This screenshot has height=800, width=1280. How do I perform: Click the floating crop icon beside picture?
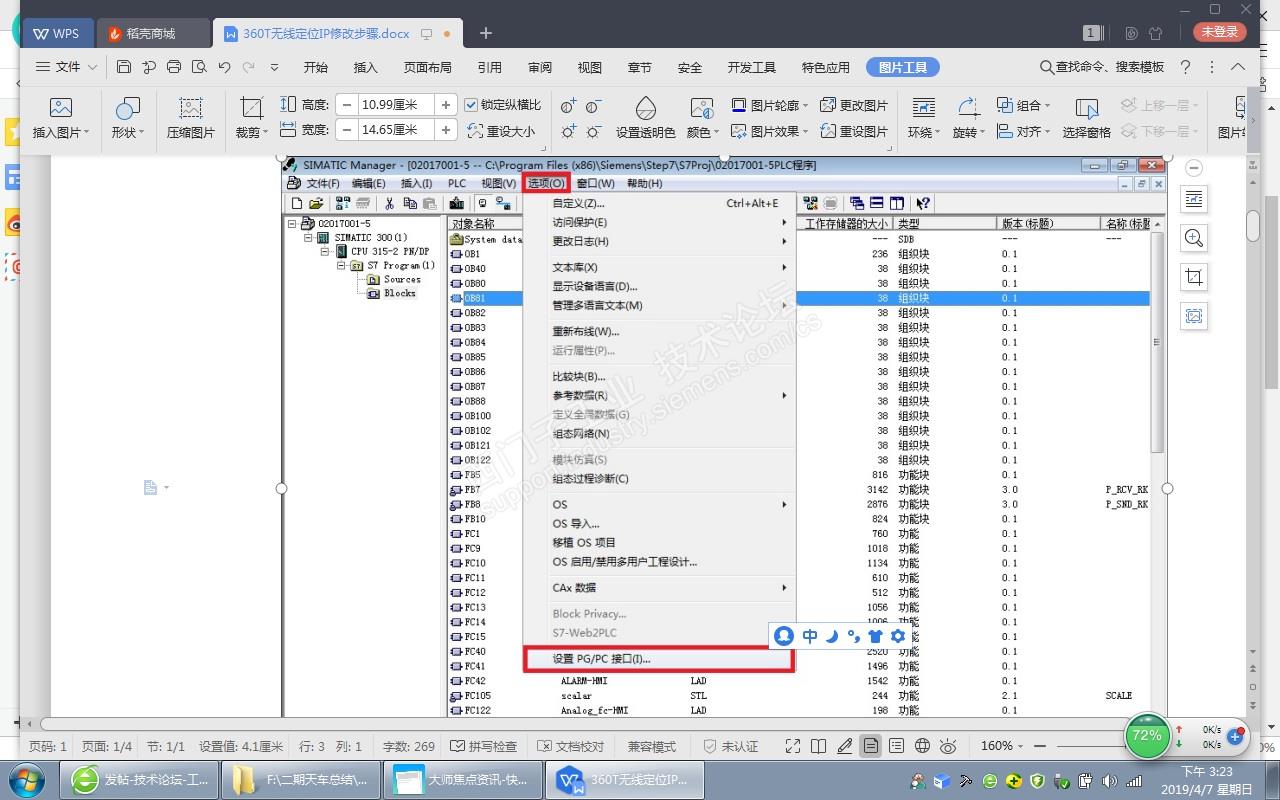coord(1194,277)
